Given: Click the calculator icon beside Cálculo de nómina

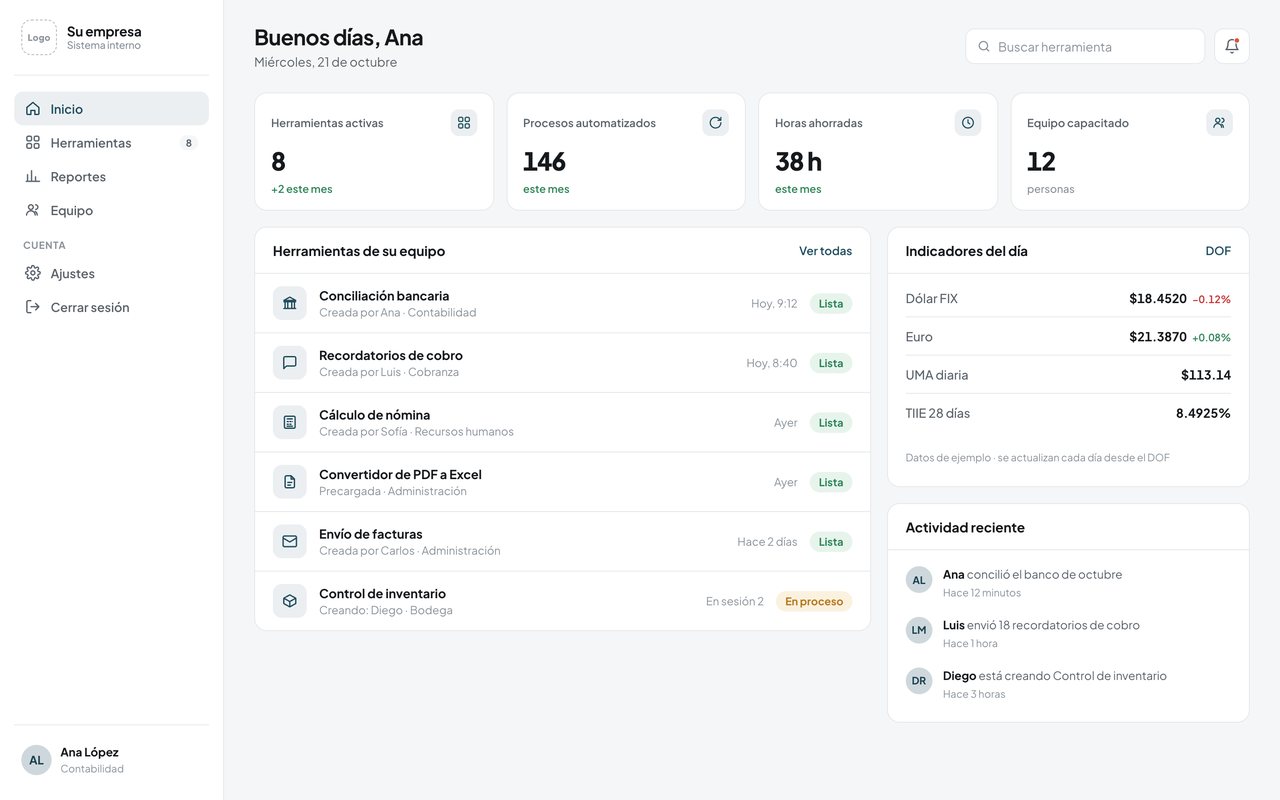Looking at the screenshot, I should 290,422.
